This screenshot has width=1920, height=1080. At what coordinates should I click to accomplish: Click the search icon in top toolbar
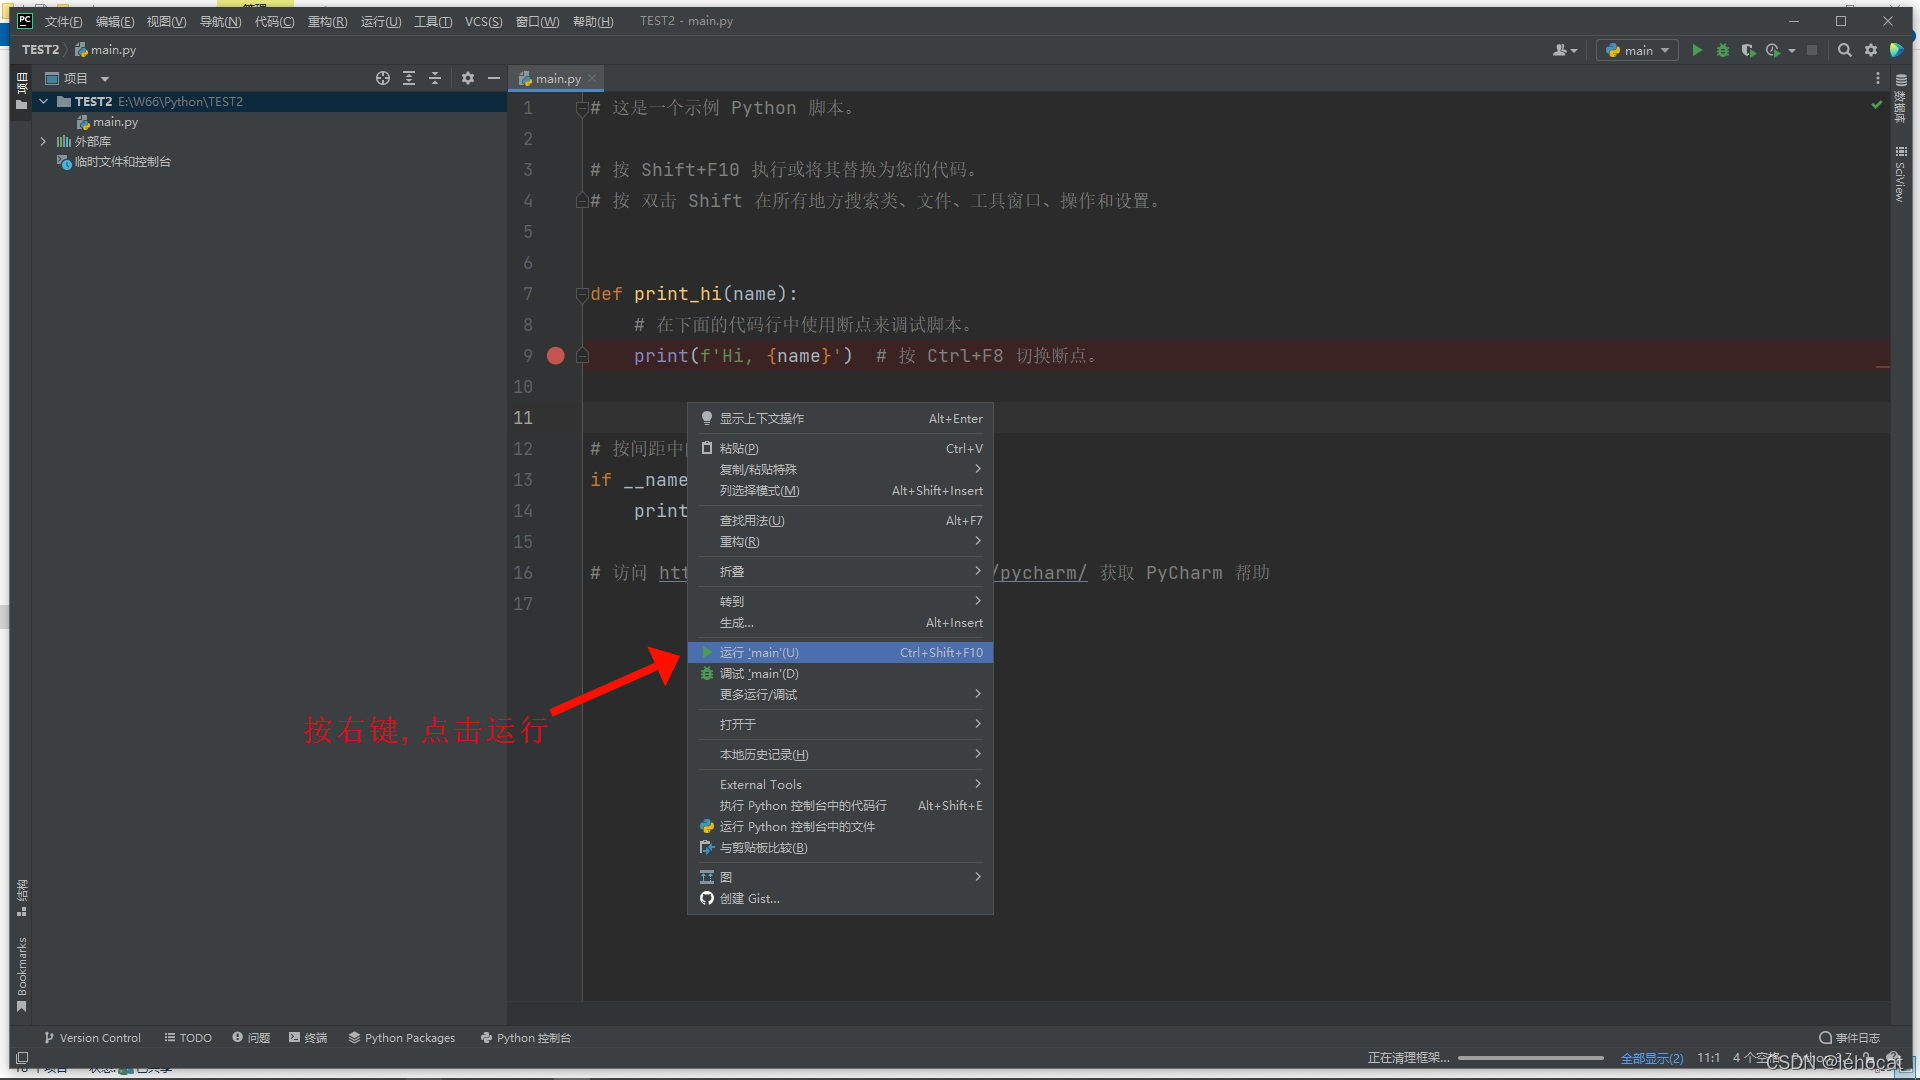point(1845,50)
